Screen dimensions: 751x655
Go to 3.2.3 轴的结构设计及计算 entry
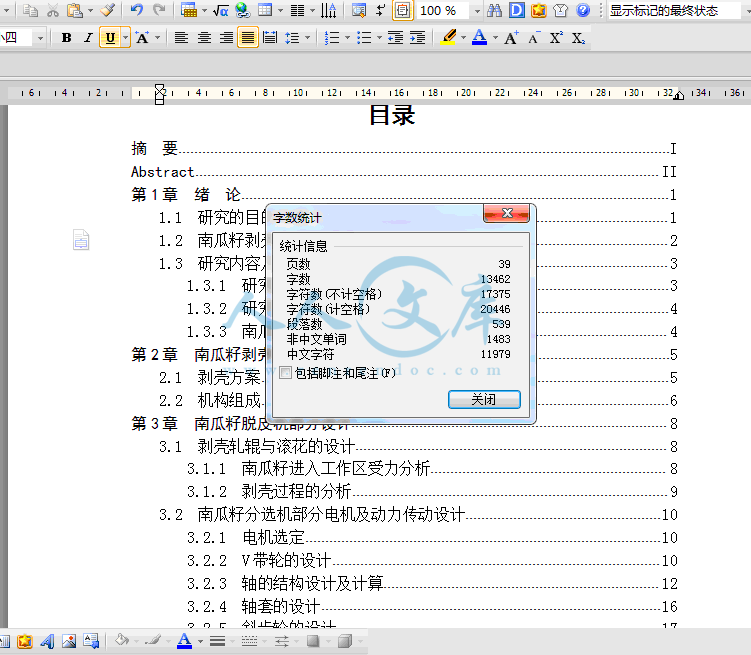click(432, 583)
